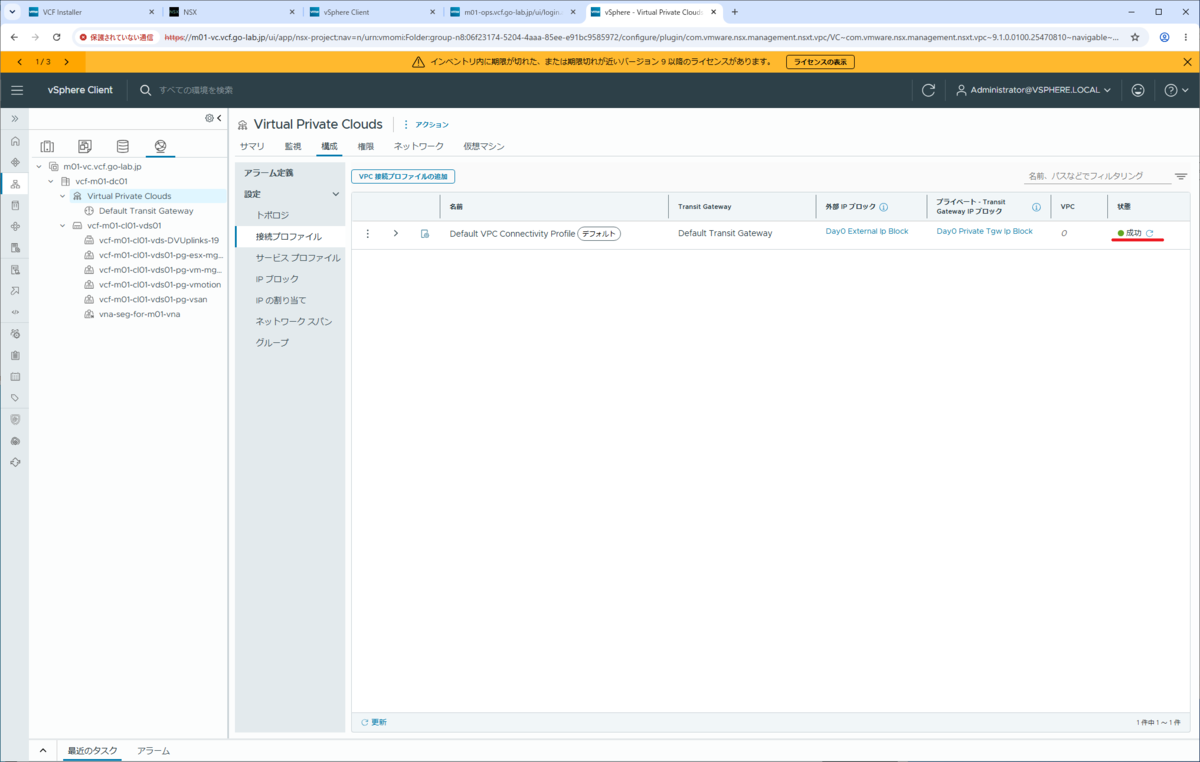1200x762 pixels.
Task: Open the inventory panel gear settings icon
Action: [x=209, y=118]
